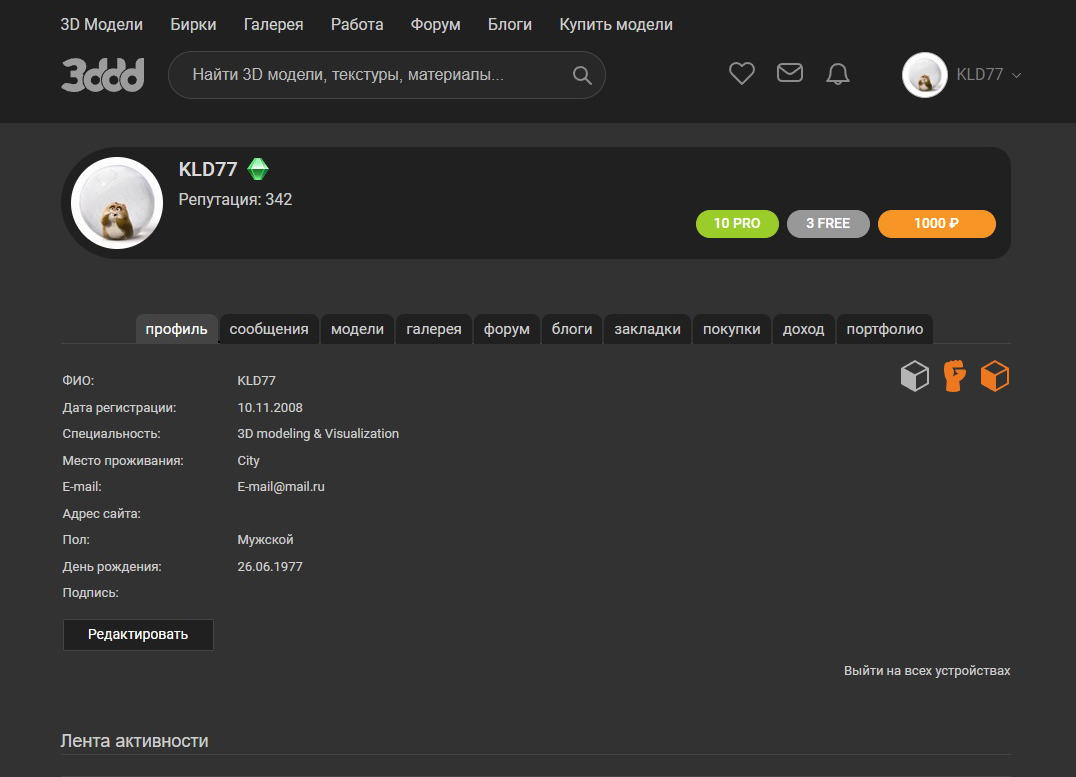Click Выйти на всех устройствах link
This screenshot has width=1076, height=777.
pos(927,671)
